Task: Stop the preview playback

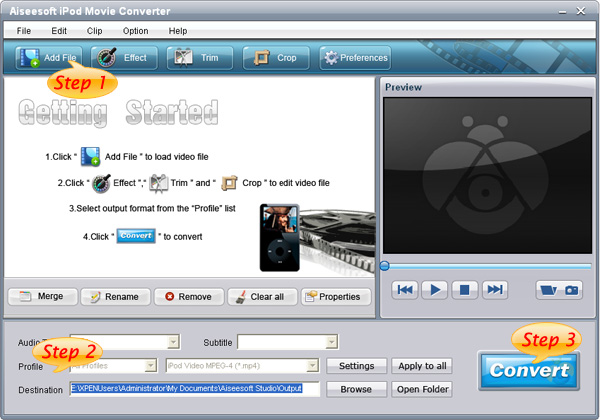Action: (x=465, y=290)
